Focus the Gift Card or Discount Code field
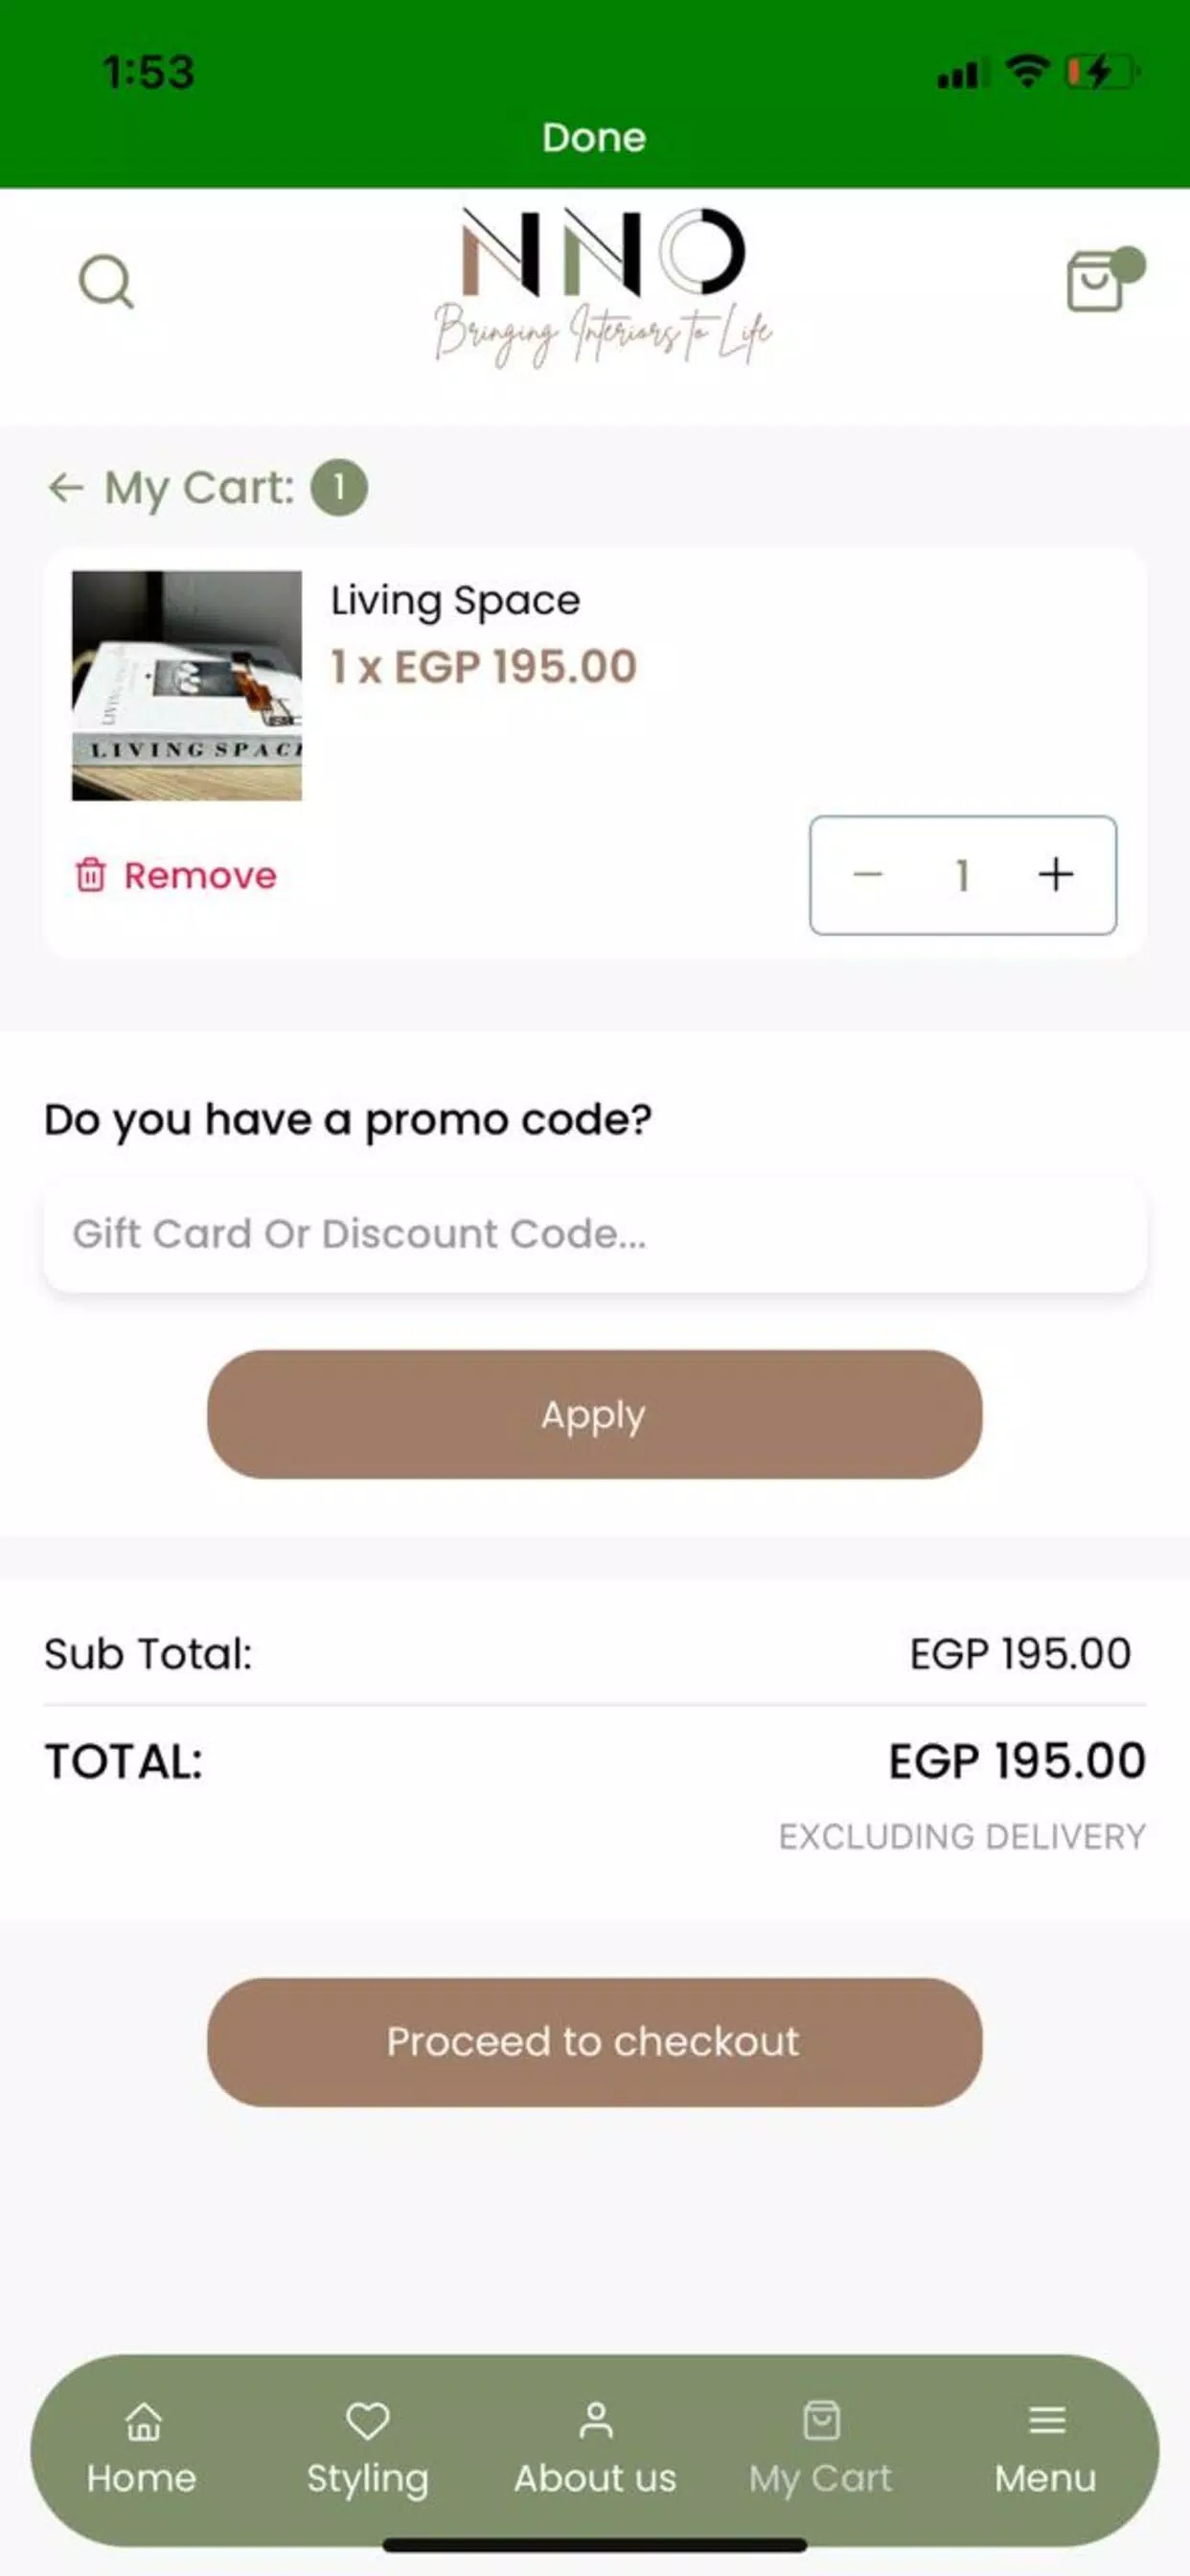This screenshot has width=1190, height=2576. click(x=595, y=1234)
